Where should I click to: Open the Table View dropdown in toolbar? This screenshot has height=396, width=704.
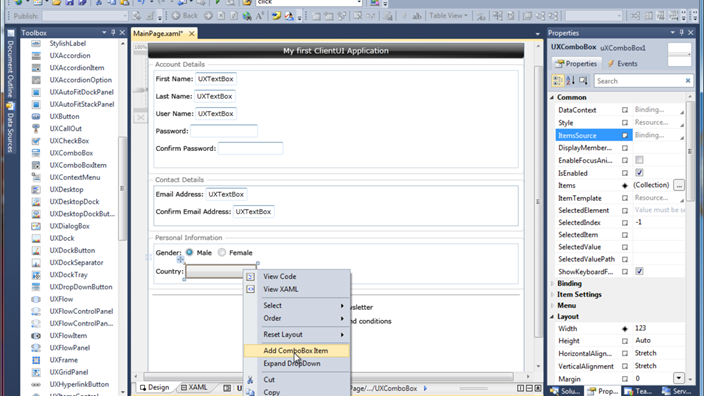[448, 16]
